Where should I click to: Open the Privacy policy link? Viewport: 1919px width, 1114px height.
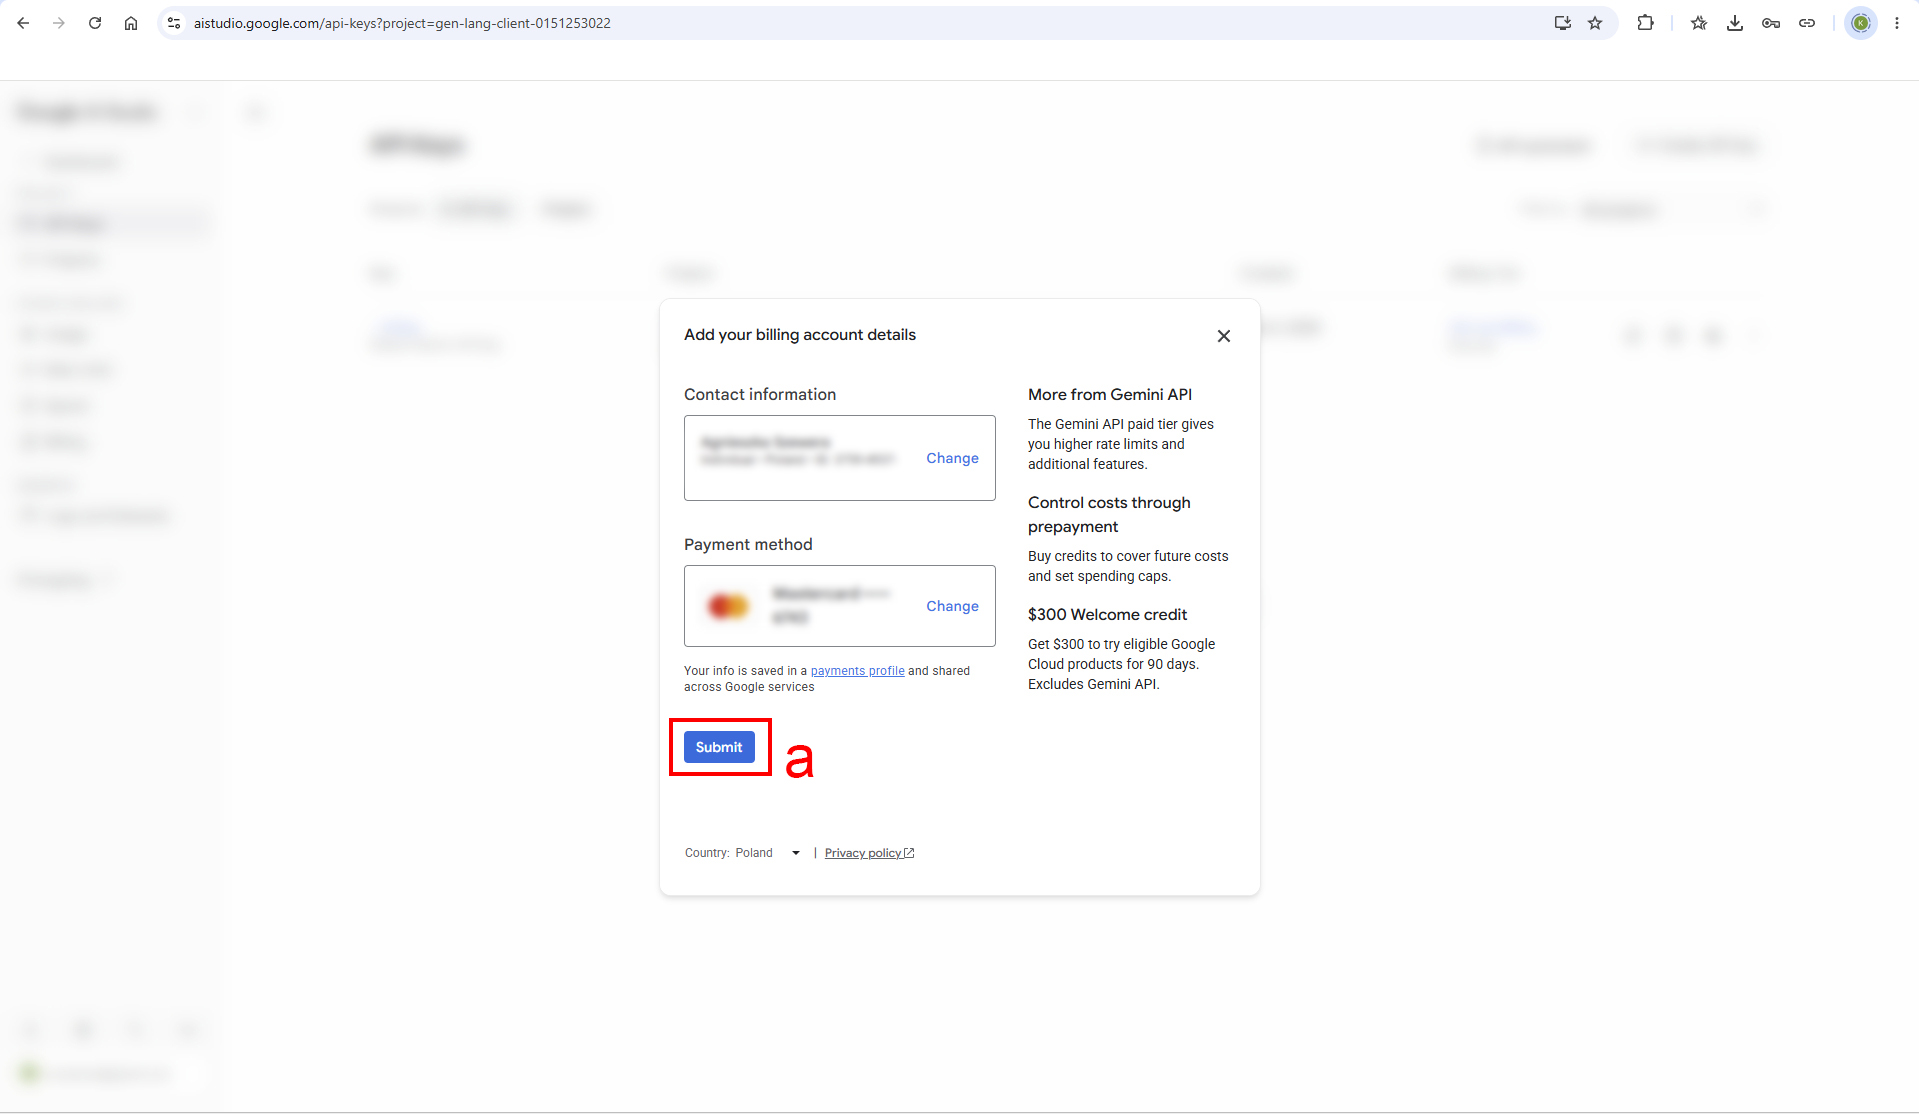[869, 853]
